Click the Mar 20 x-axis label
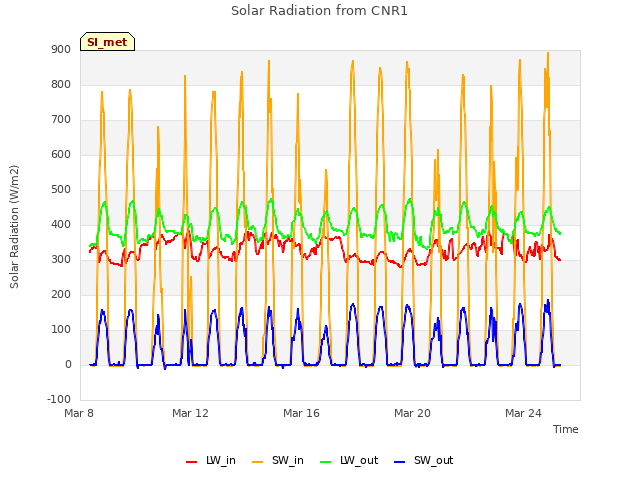This screenshot has height=480, width=640. click(412, 413)
